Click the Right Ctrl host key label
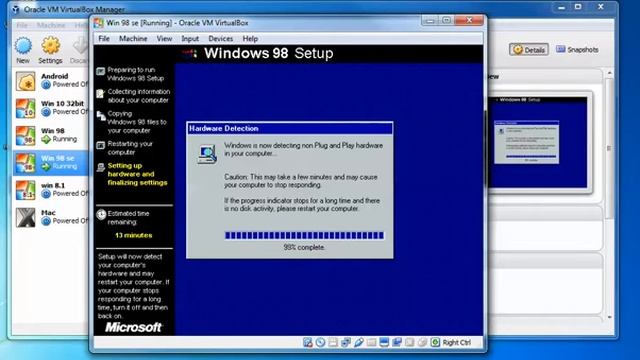This screenshot has width=640, height=360. (x=457, y=342)
